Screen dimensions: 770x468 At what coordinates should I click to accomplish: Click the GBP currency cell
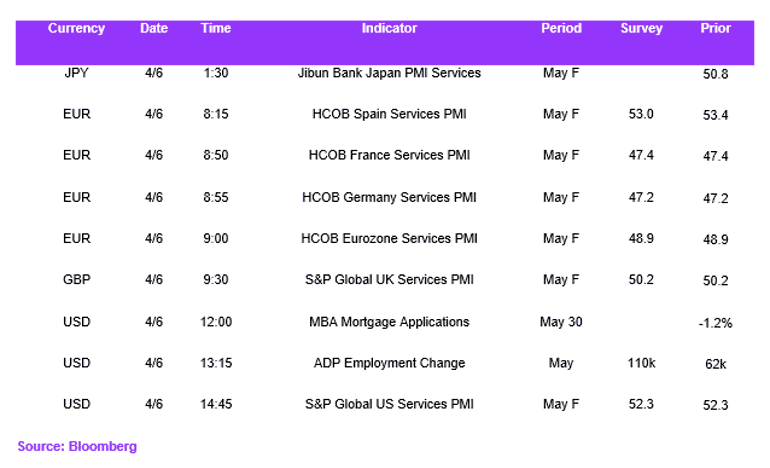coord(77,280)
